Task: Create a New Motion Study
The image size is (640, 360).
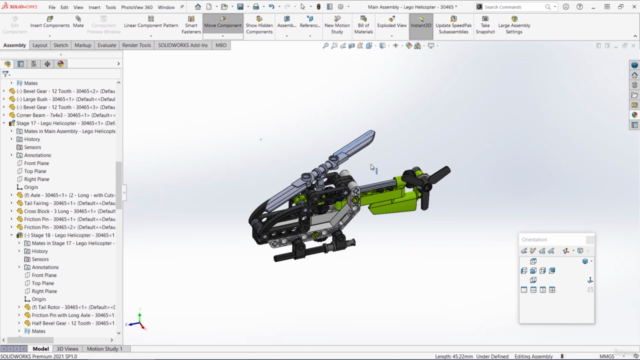Action: [337, 25]
